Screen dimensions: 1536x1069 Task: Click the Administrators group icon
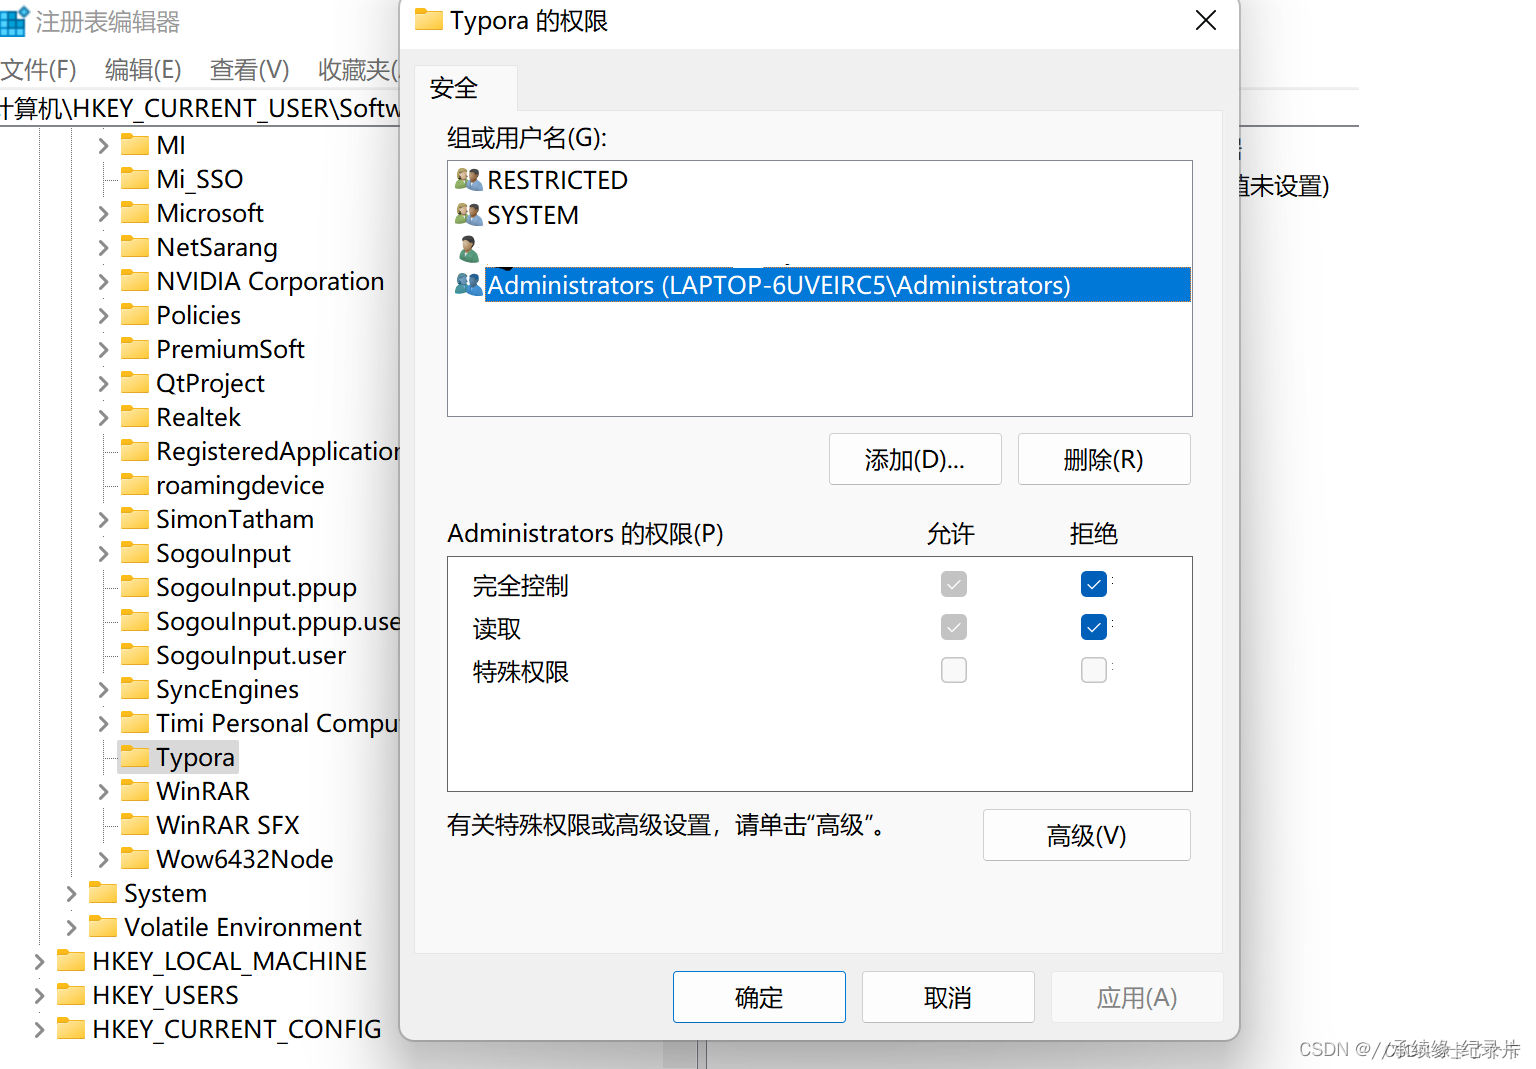(x=468, y=285)
